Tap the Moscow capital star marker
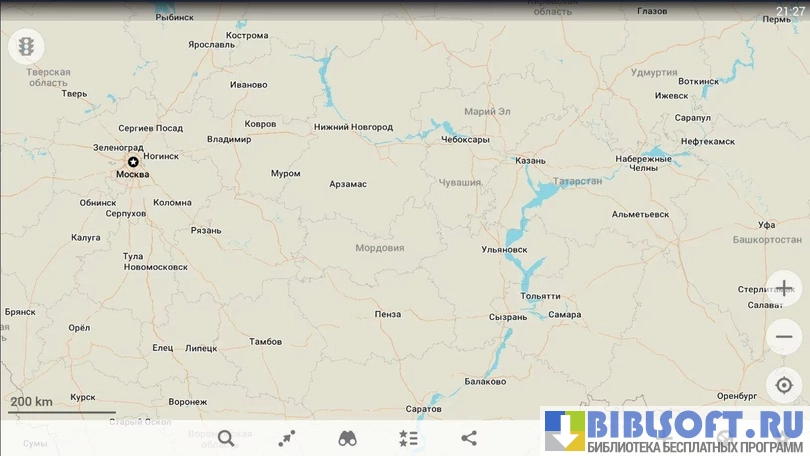Image resolution: width=810 pixels, height=456 pixels. (133, 162)
